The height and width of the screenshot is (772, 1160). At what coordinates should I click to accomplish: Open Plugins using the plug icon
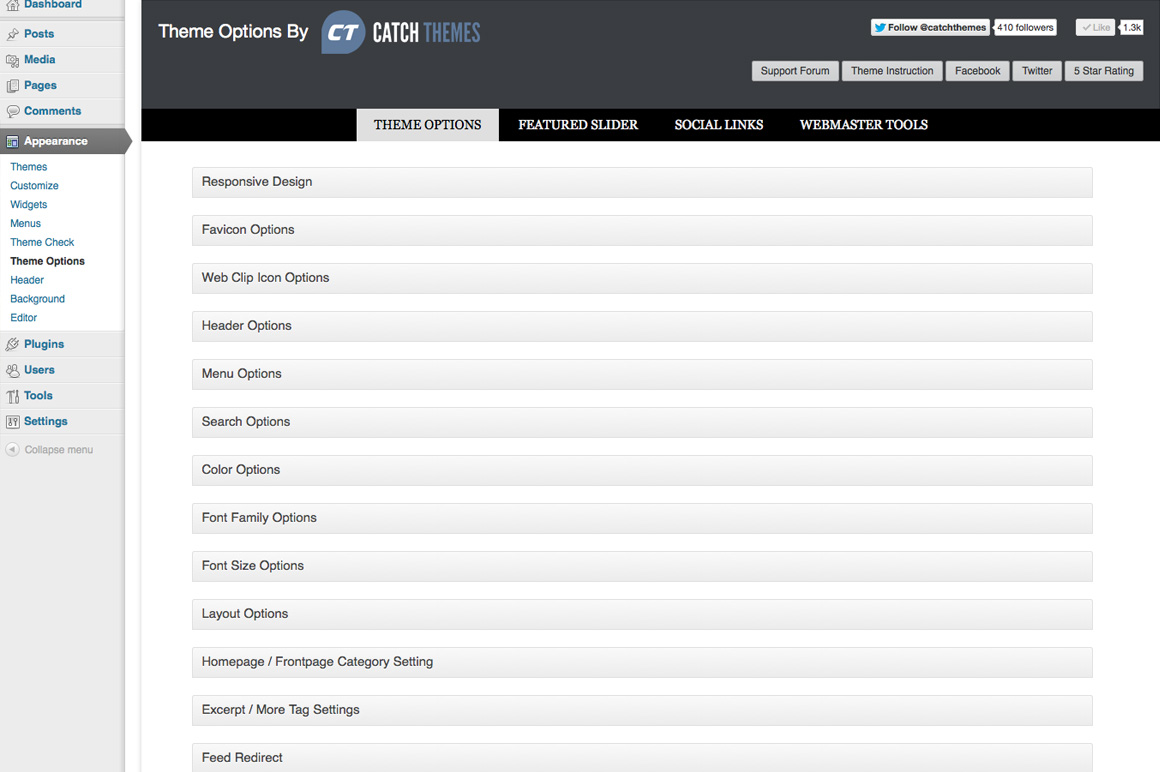pos(13,344)
